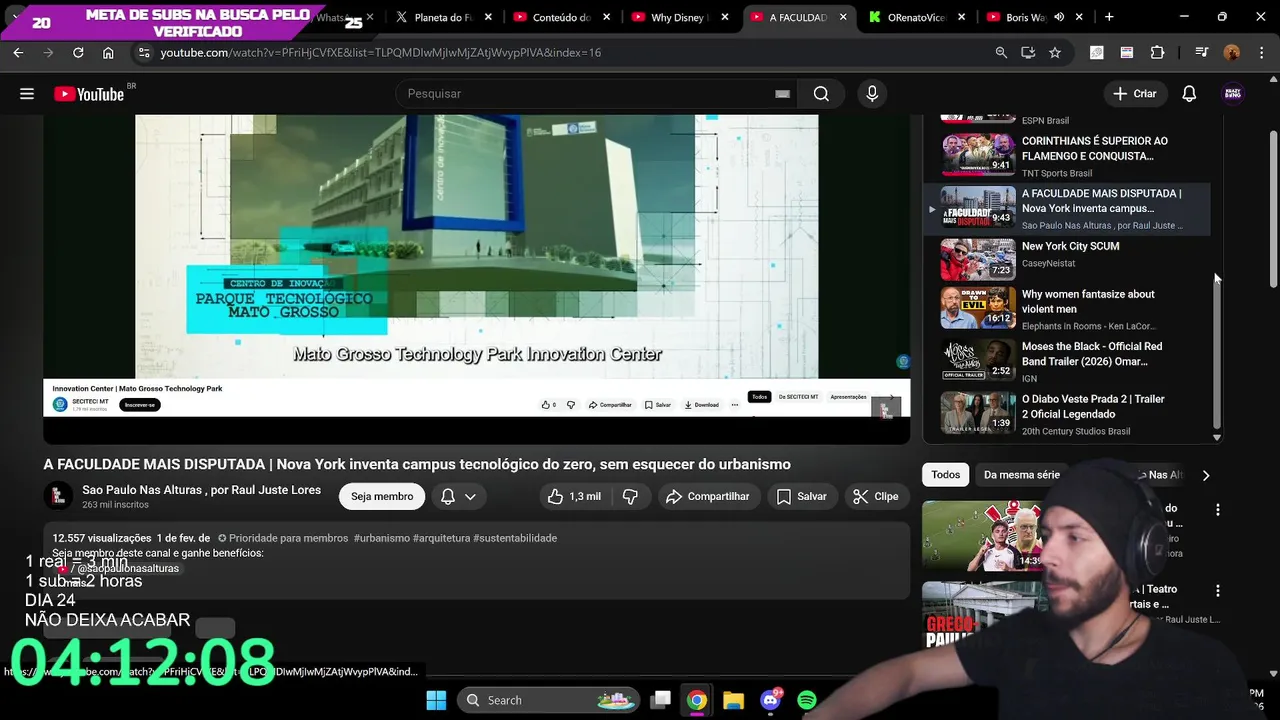Create a Clipe of the video
1280x720 pixels.
coord(876,496)
